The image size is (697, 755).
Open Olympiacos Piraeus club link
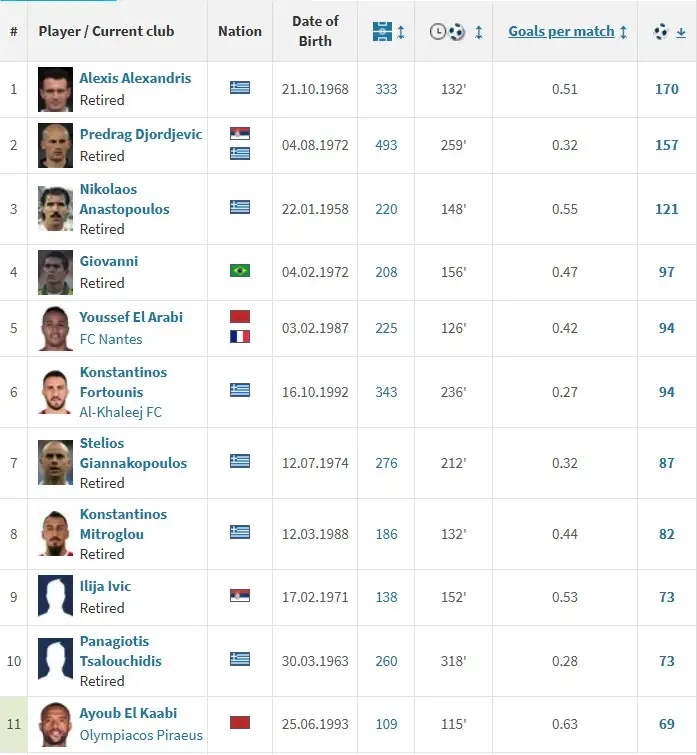141,735
